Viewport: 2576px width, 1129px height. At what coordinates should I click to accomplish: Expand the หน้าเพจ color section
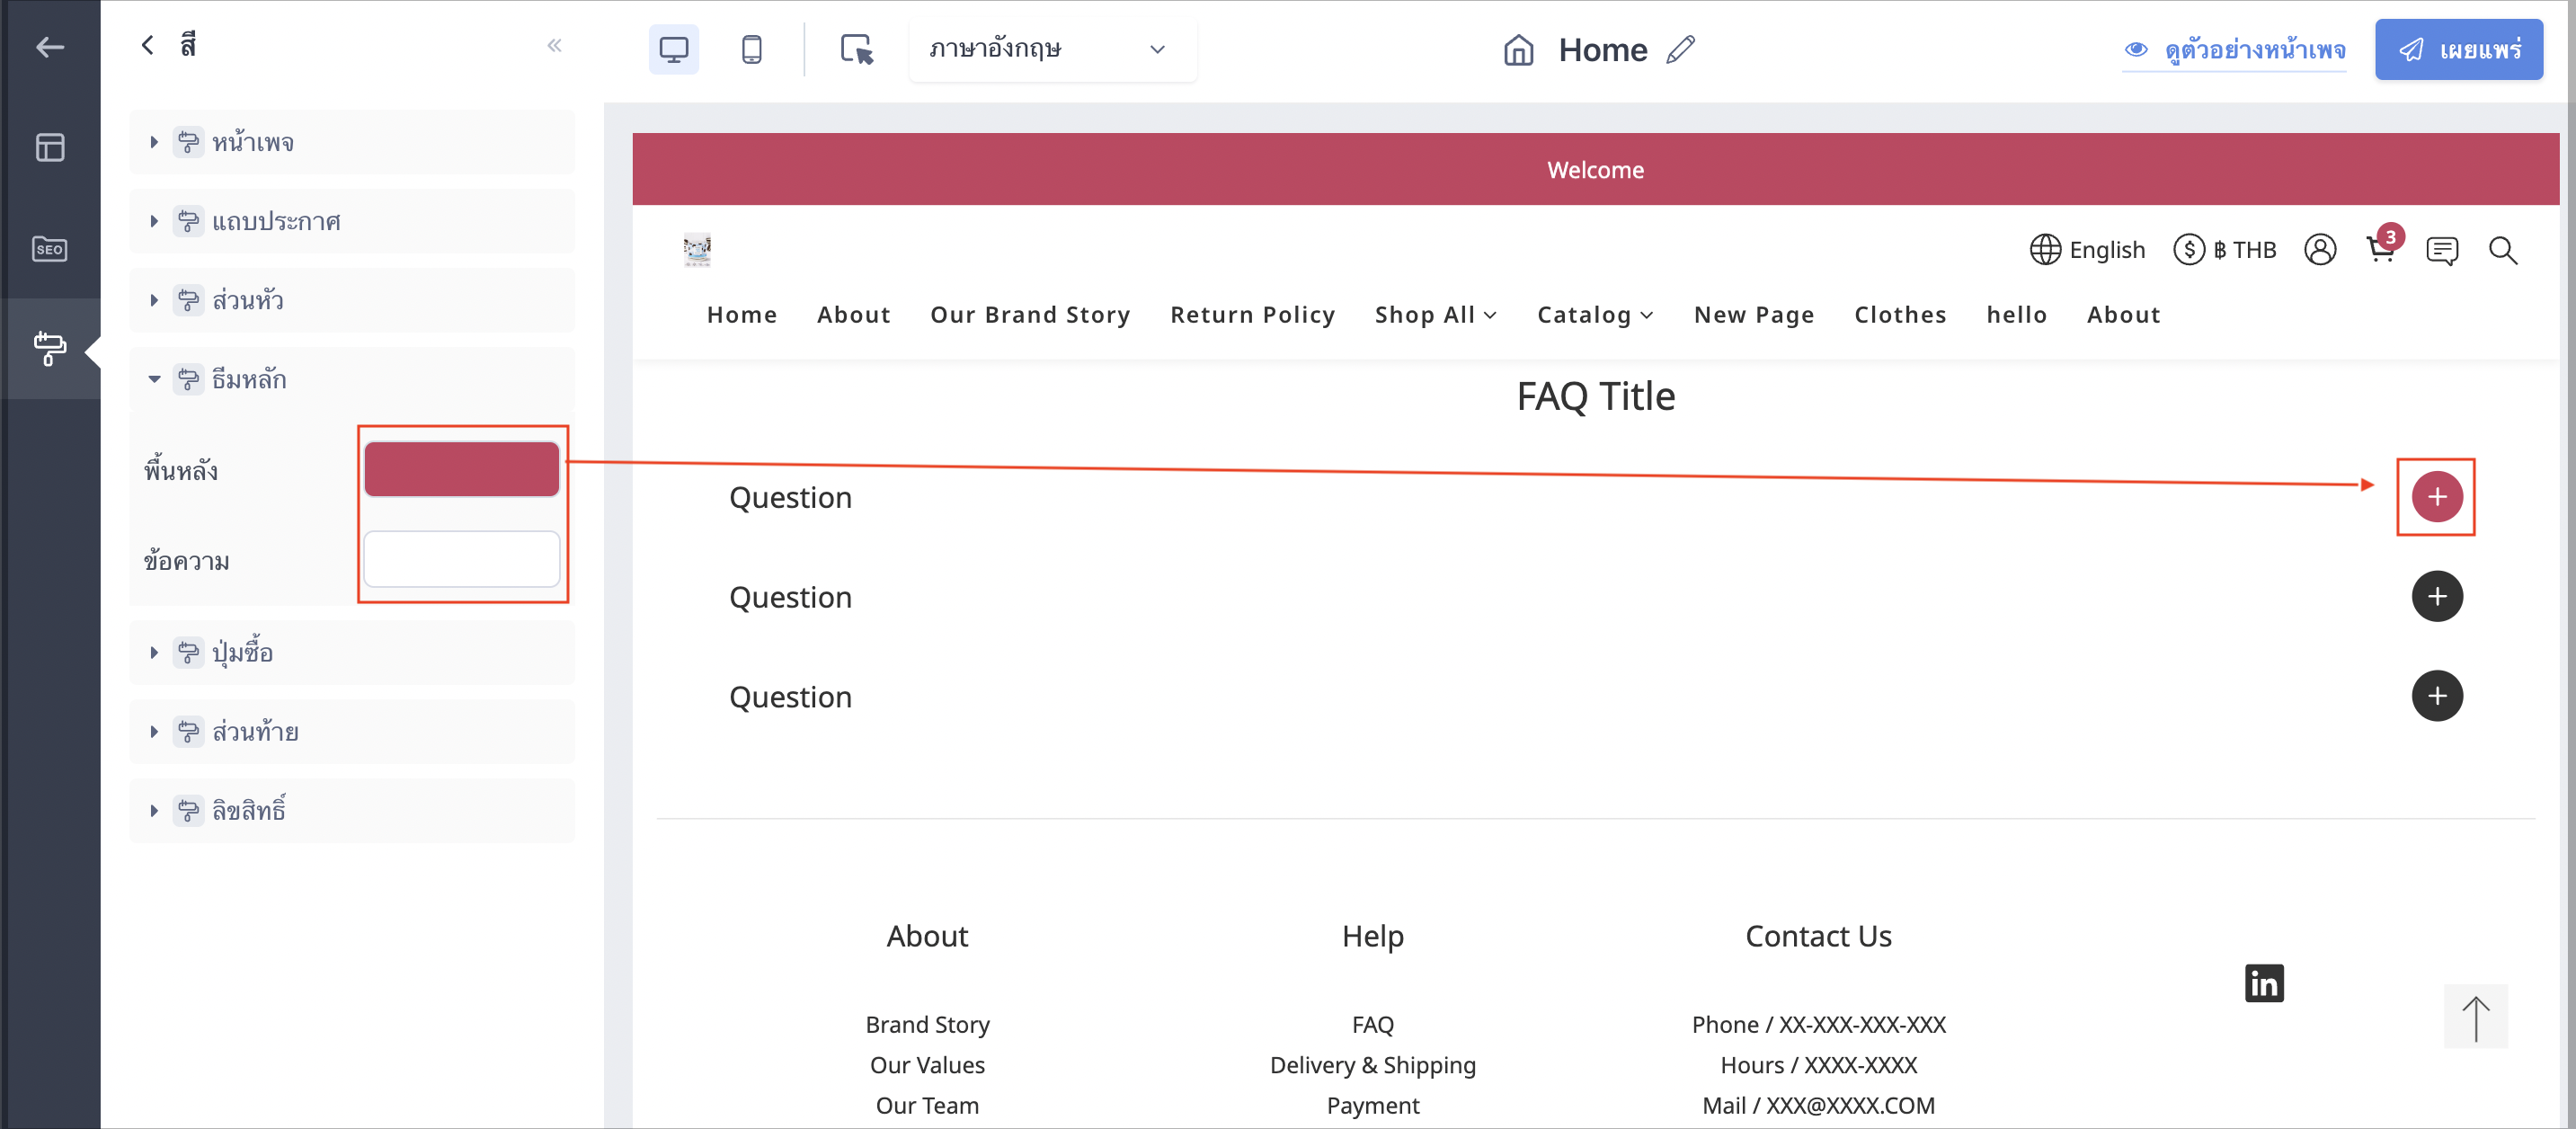click(x=352, y=142)
